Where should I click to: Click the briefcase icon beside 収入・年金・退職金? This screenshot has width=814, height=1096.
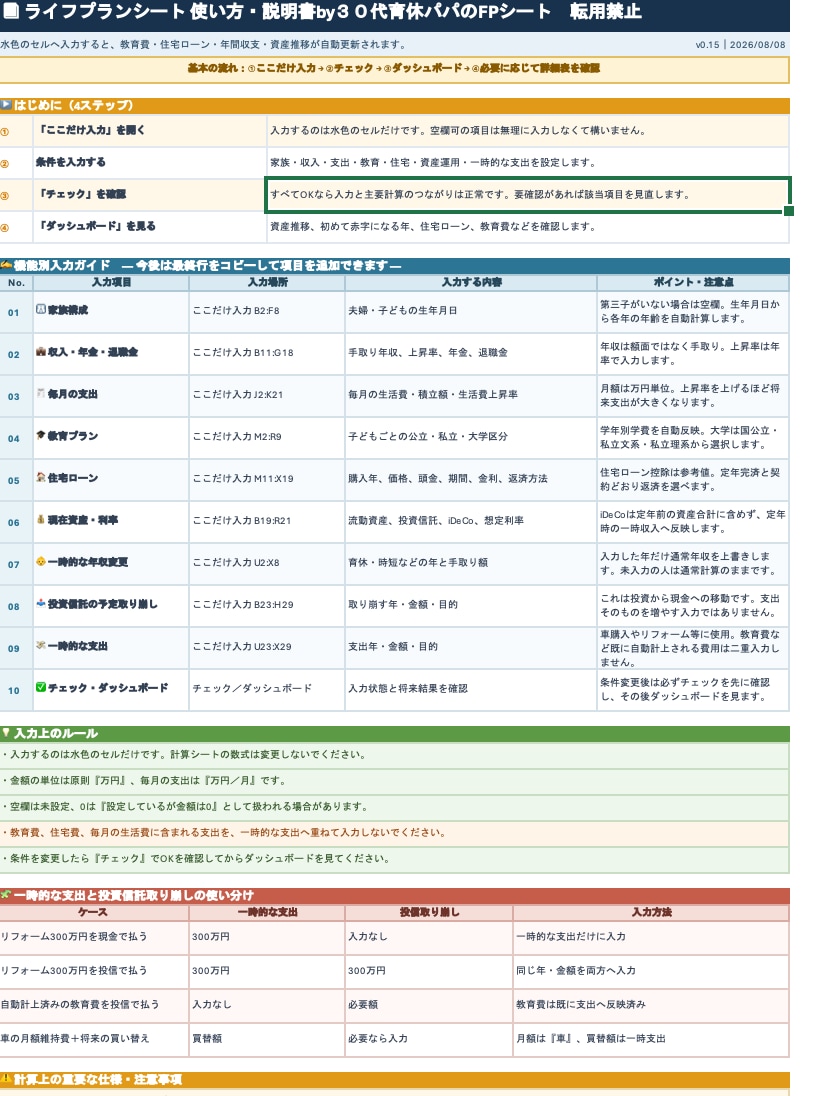click(41, 352)
